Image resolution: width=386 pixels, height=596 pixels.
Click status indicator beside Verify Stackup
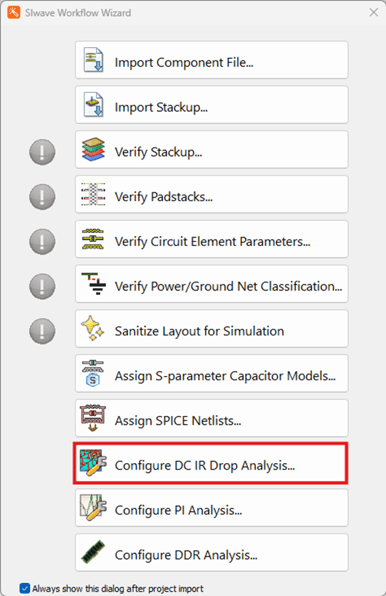(x=42, y=152)
